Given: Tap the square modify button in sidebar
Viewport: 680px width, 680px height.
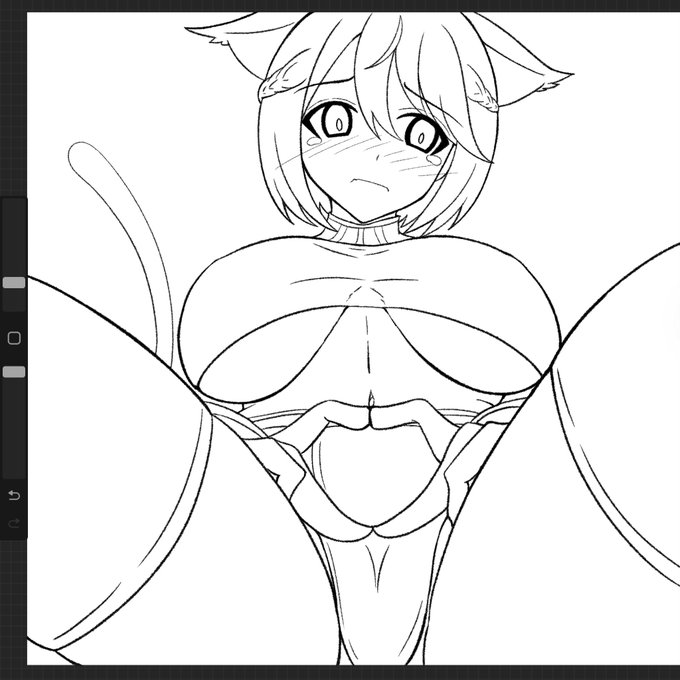Looking at the screenshot, I should pos(14,338).
